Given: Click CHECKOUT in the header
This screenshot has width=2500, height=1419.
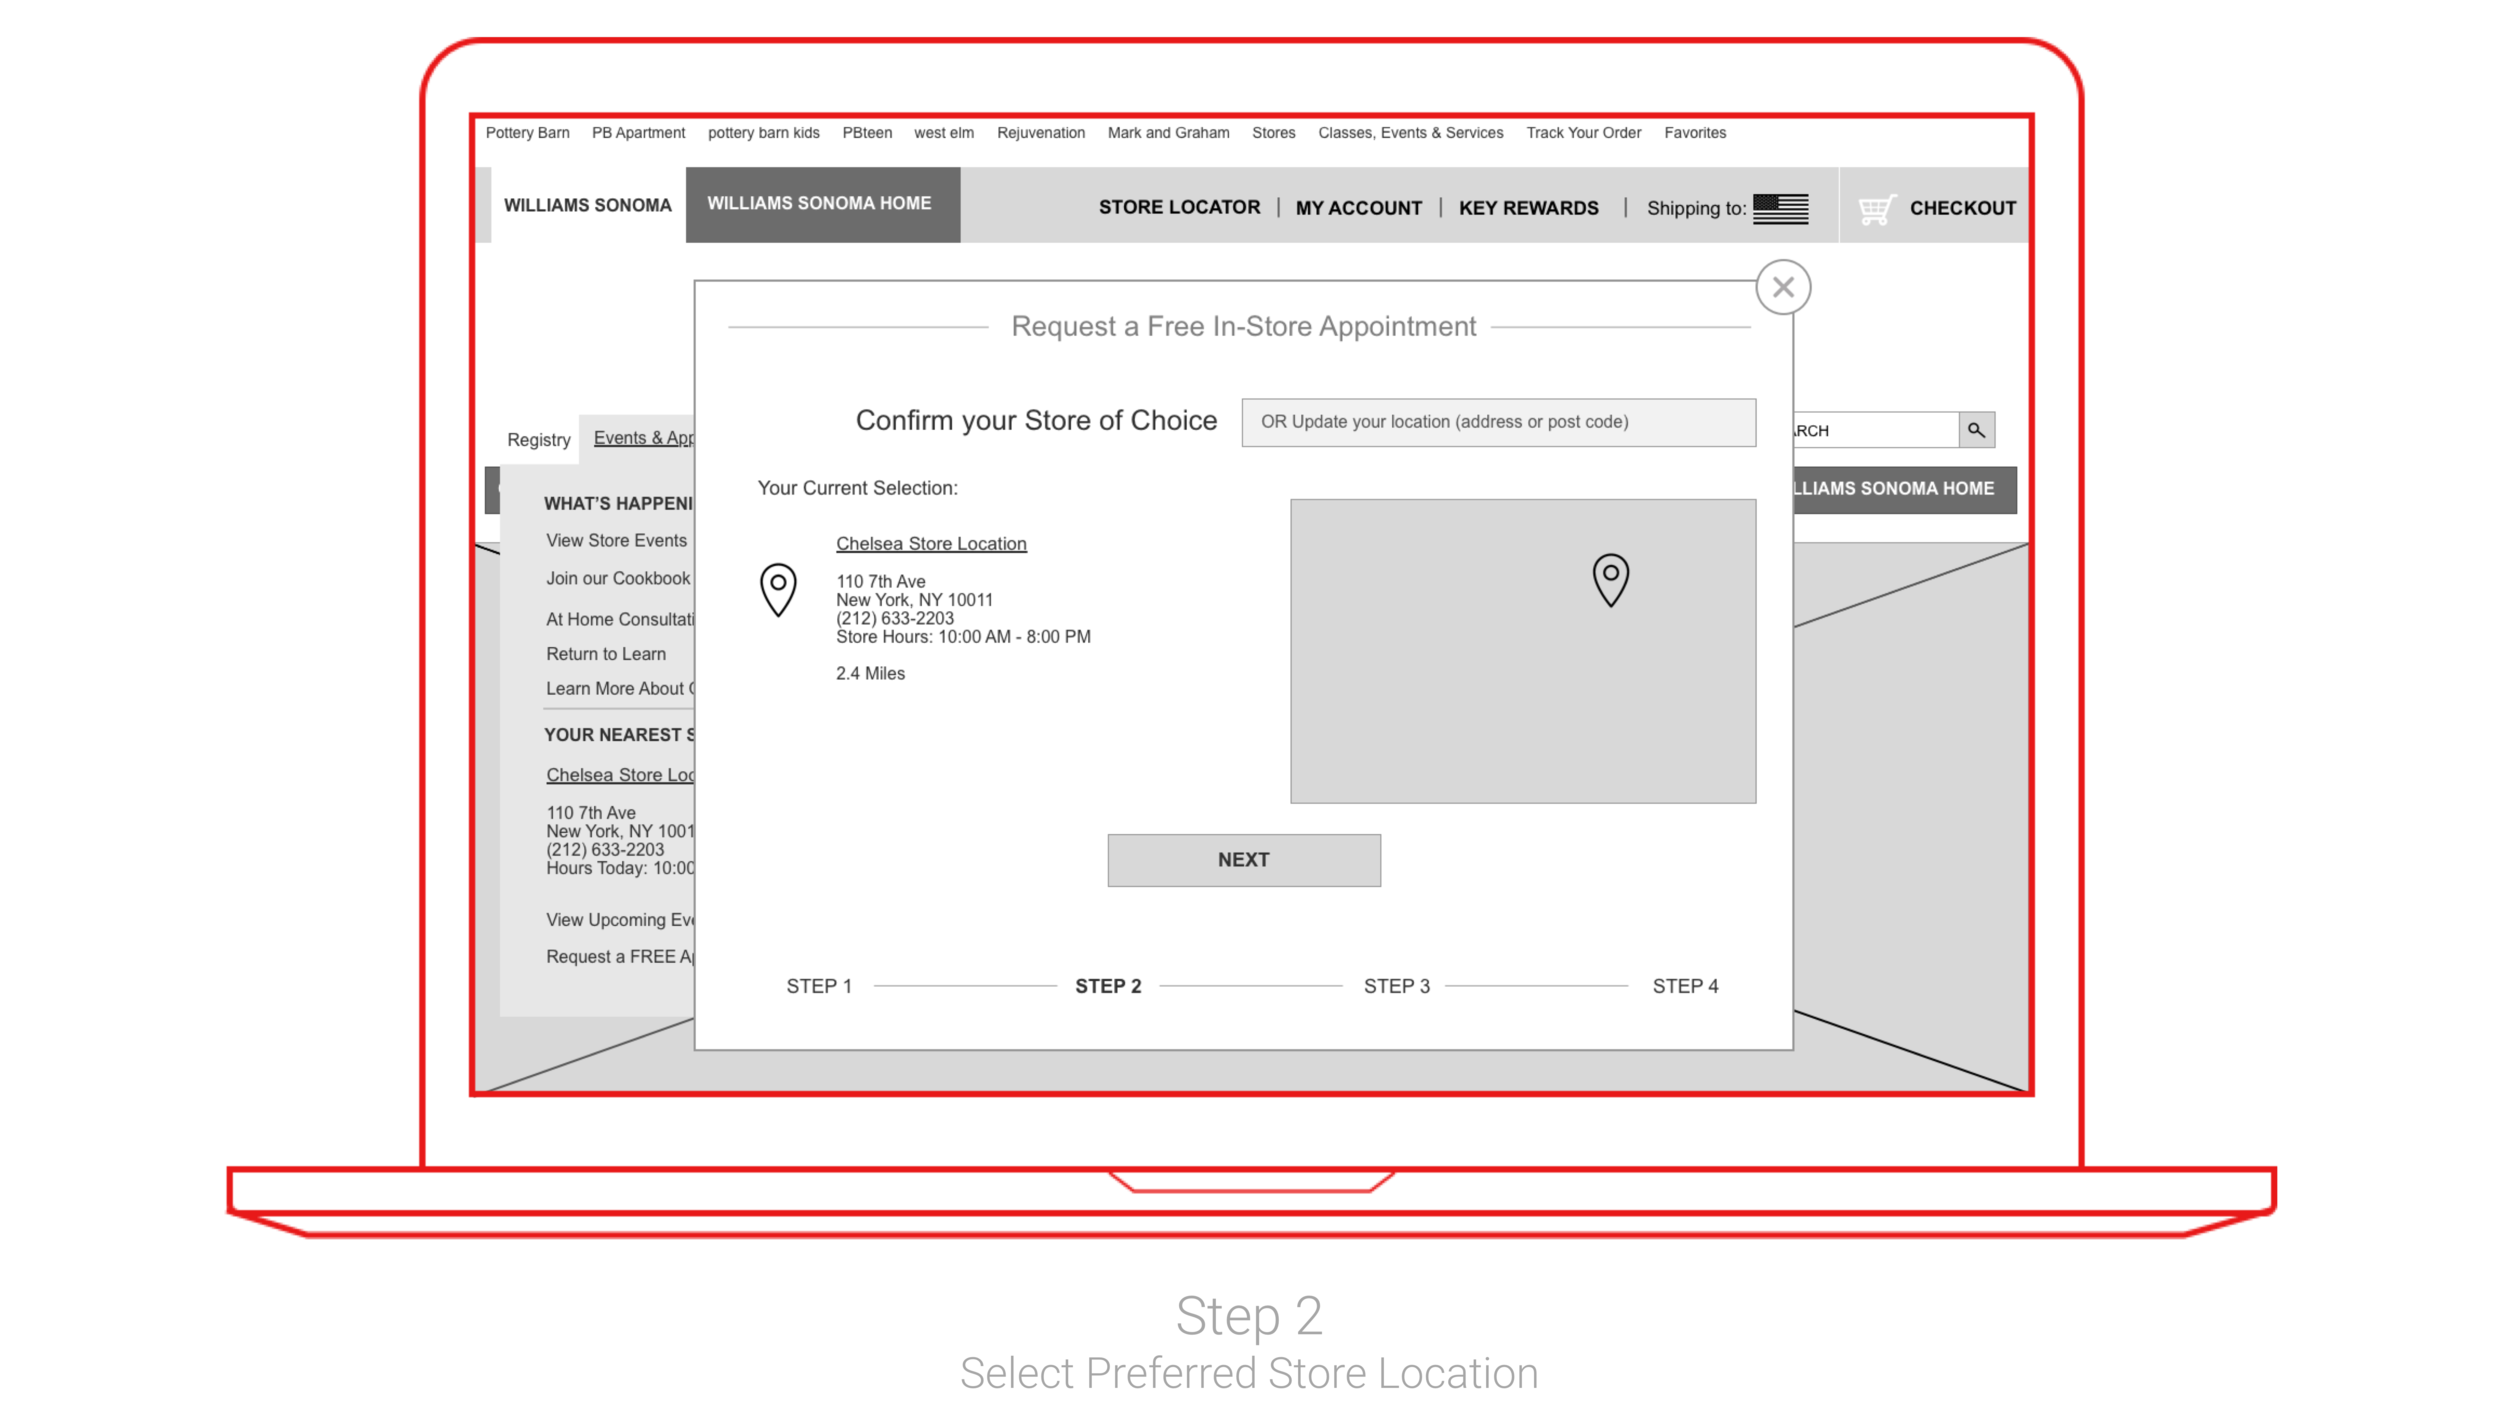Looking at the screenshot, I should coord(1962,208).
